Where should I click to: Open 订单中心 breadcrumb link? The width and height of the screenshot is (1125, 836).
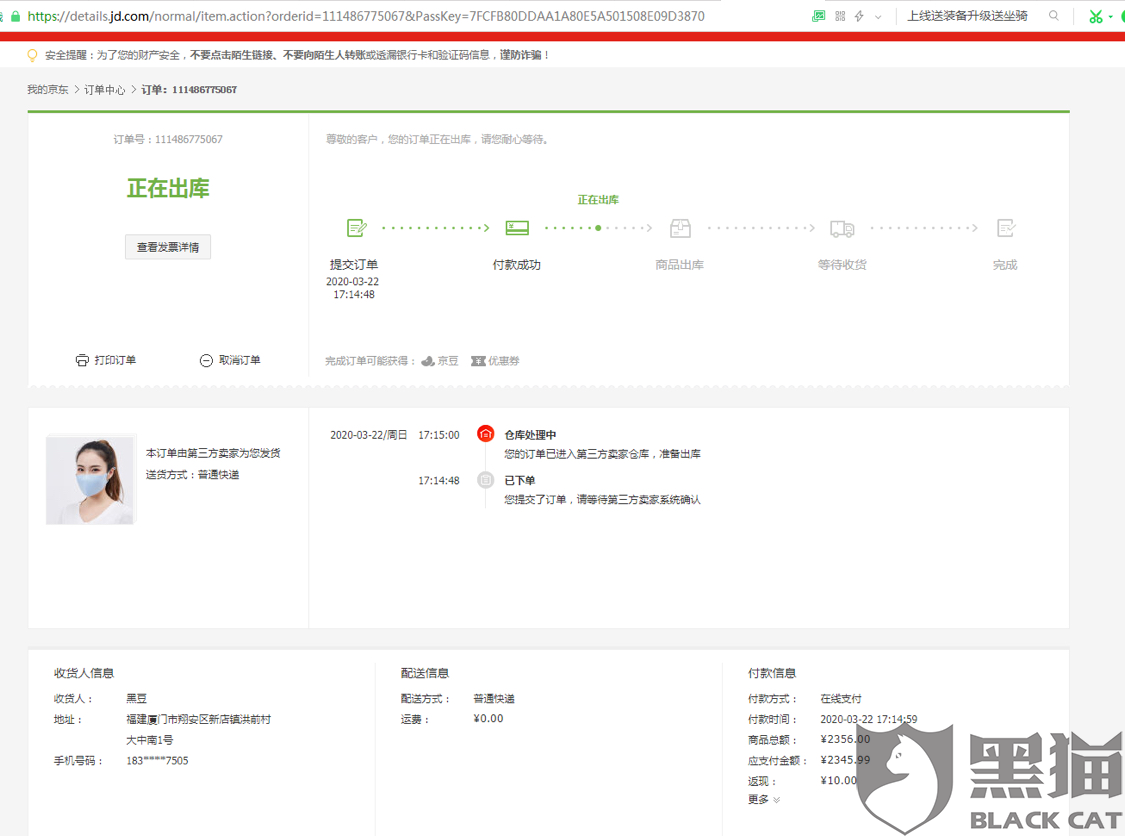[105, 90]
